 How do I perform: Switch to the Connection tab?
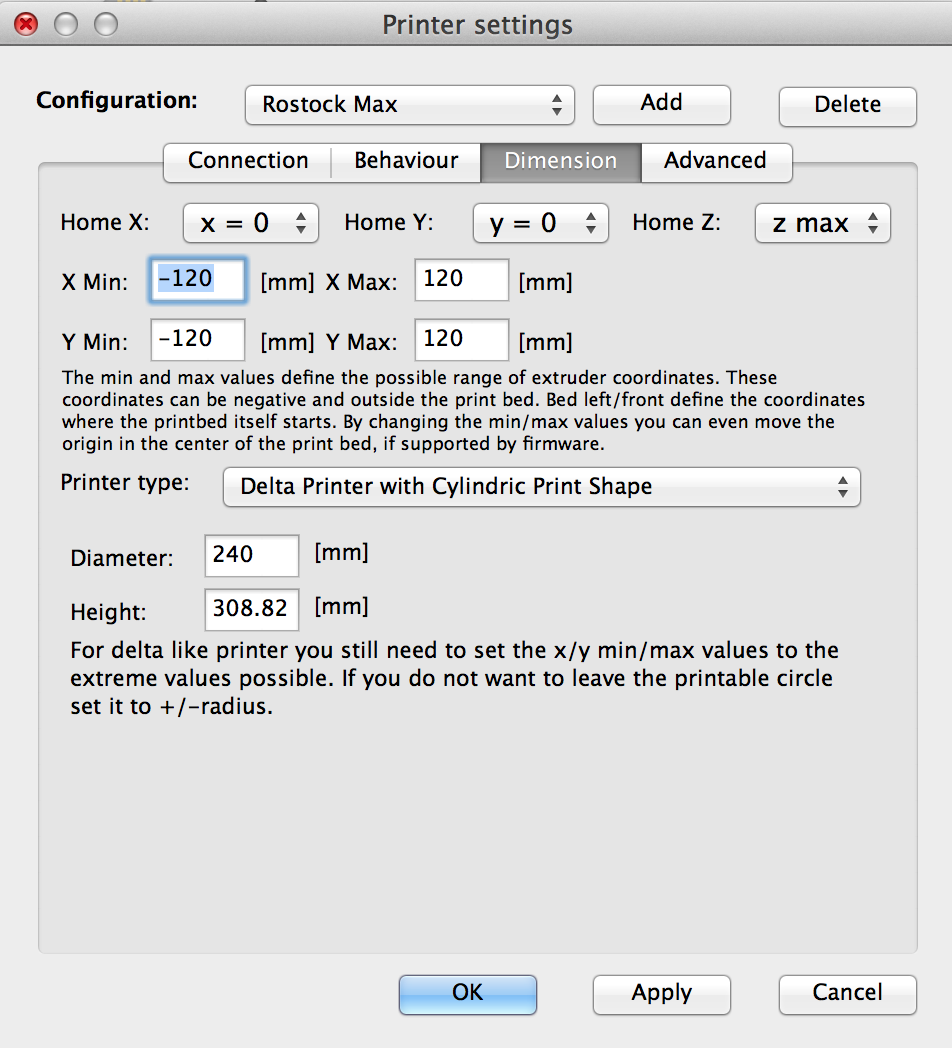coord(247,162)
